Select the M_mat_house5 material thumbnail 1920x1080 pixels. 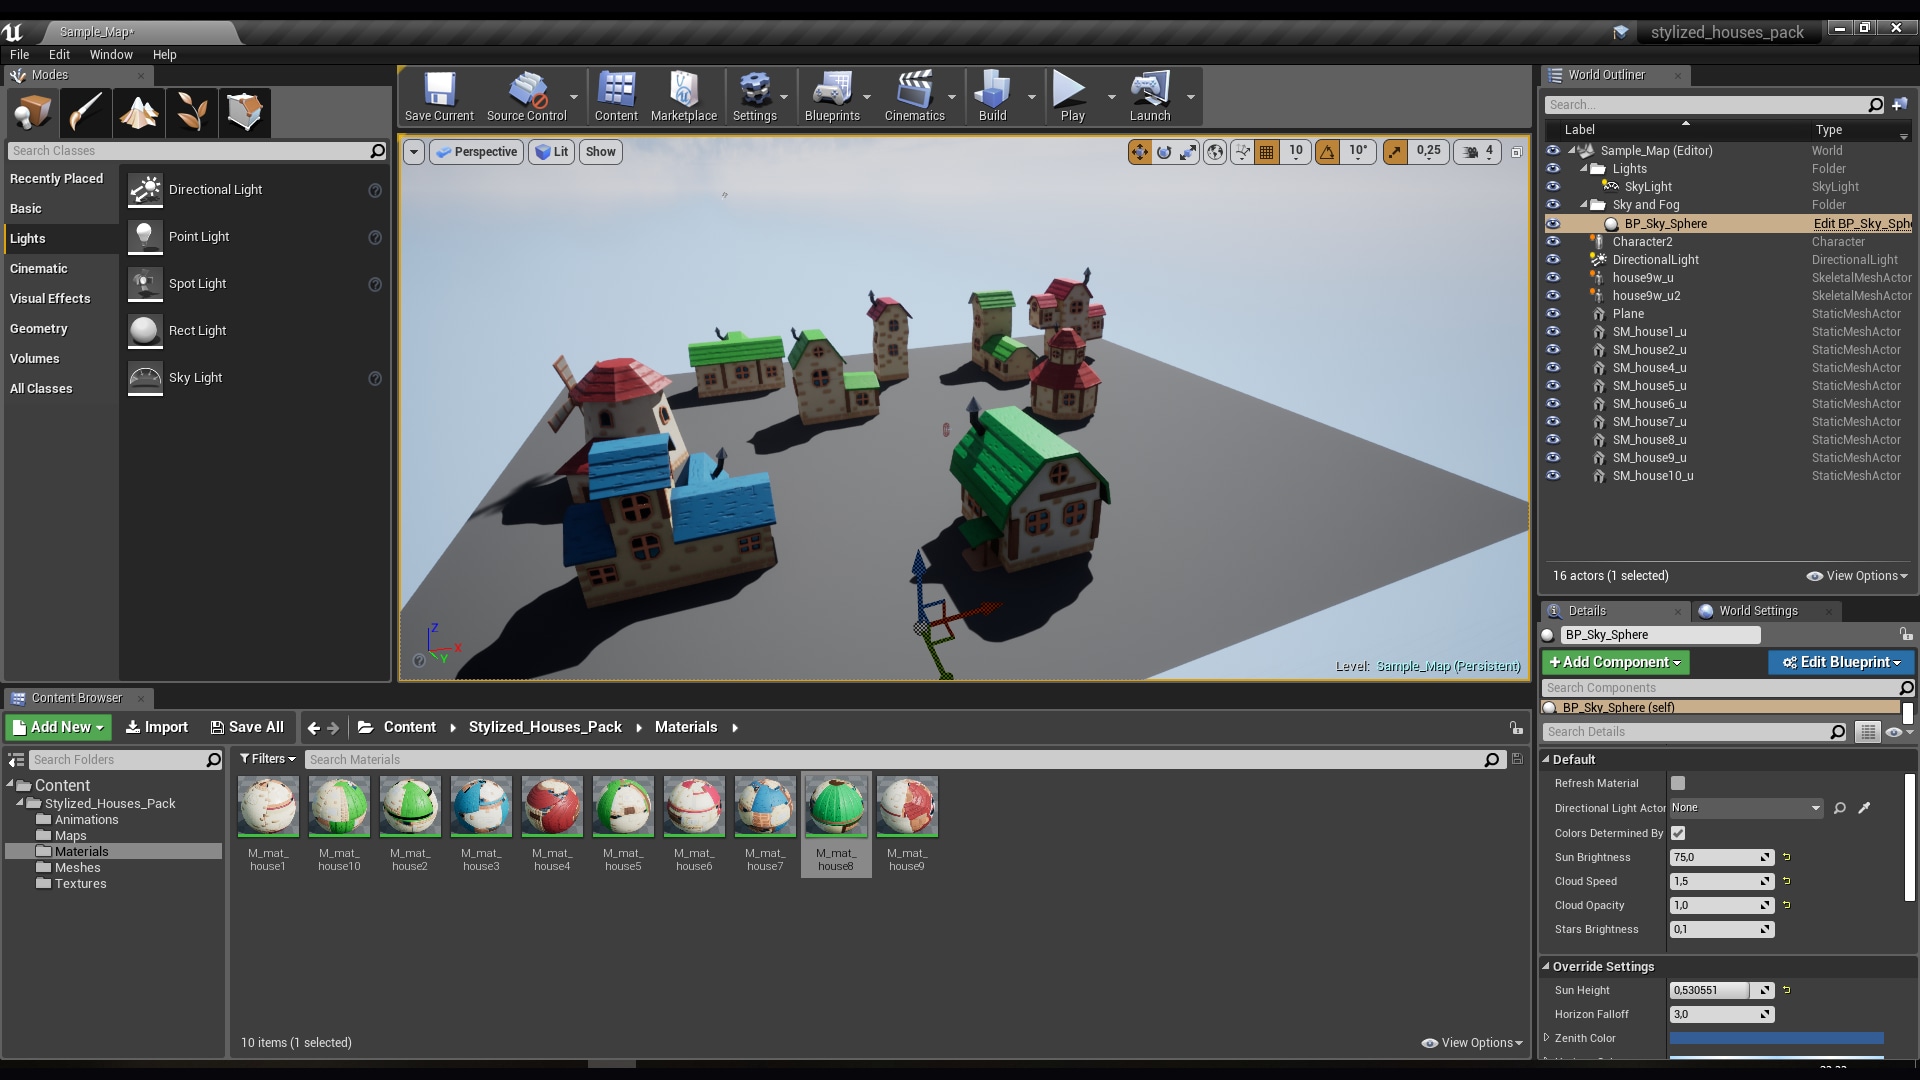[x=622, y=806]
